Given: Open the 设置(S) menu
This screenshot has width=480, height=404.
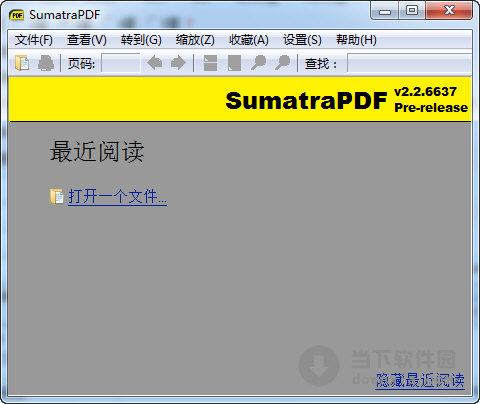Looking at the screenshot, I should tap(302, 40).
